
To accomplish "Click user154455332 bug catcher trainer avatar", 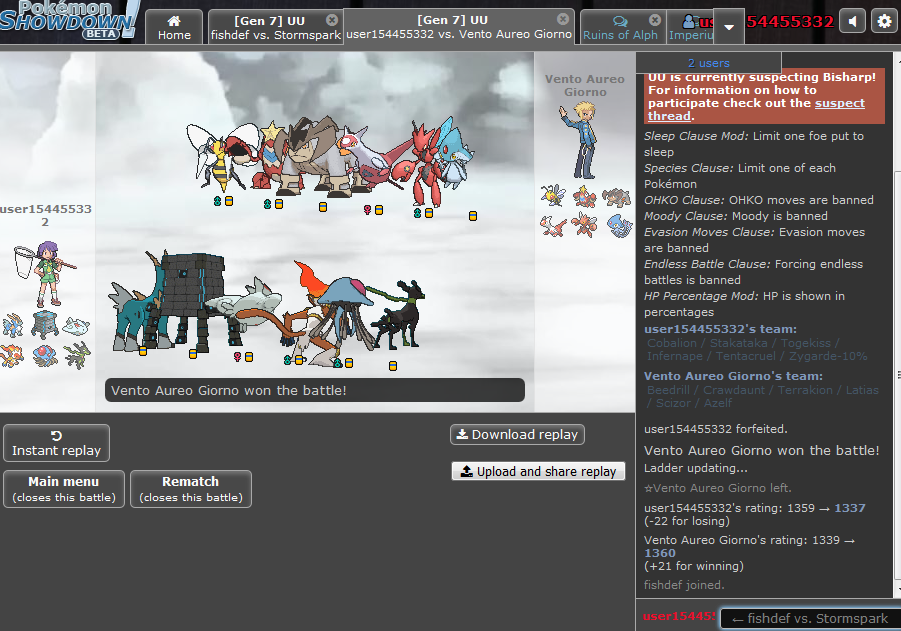I will [x=45, y=274].
